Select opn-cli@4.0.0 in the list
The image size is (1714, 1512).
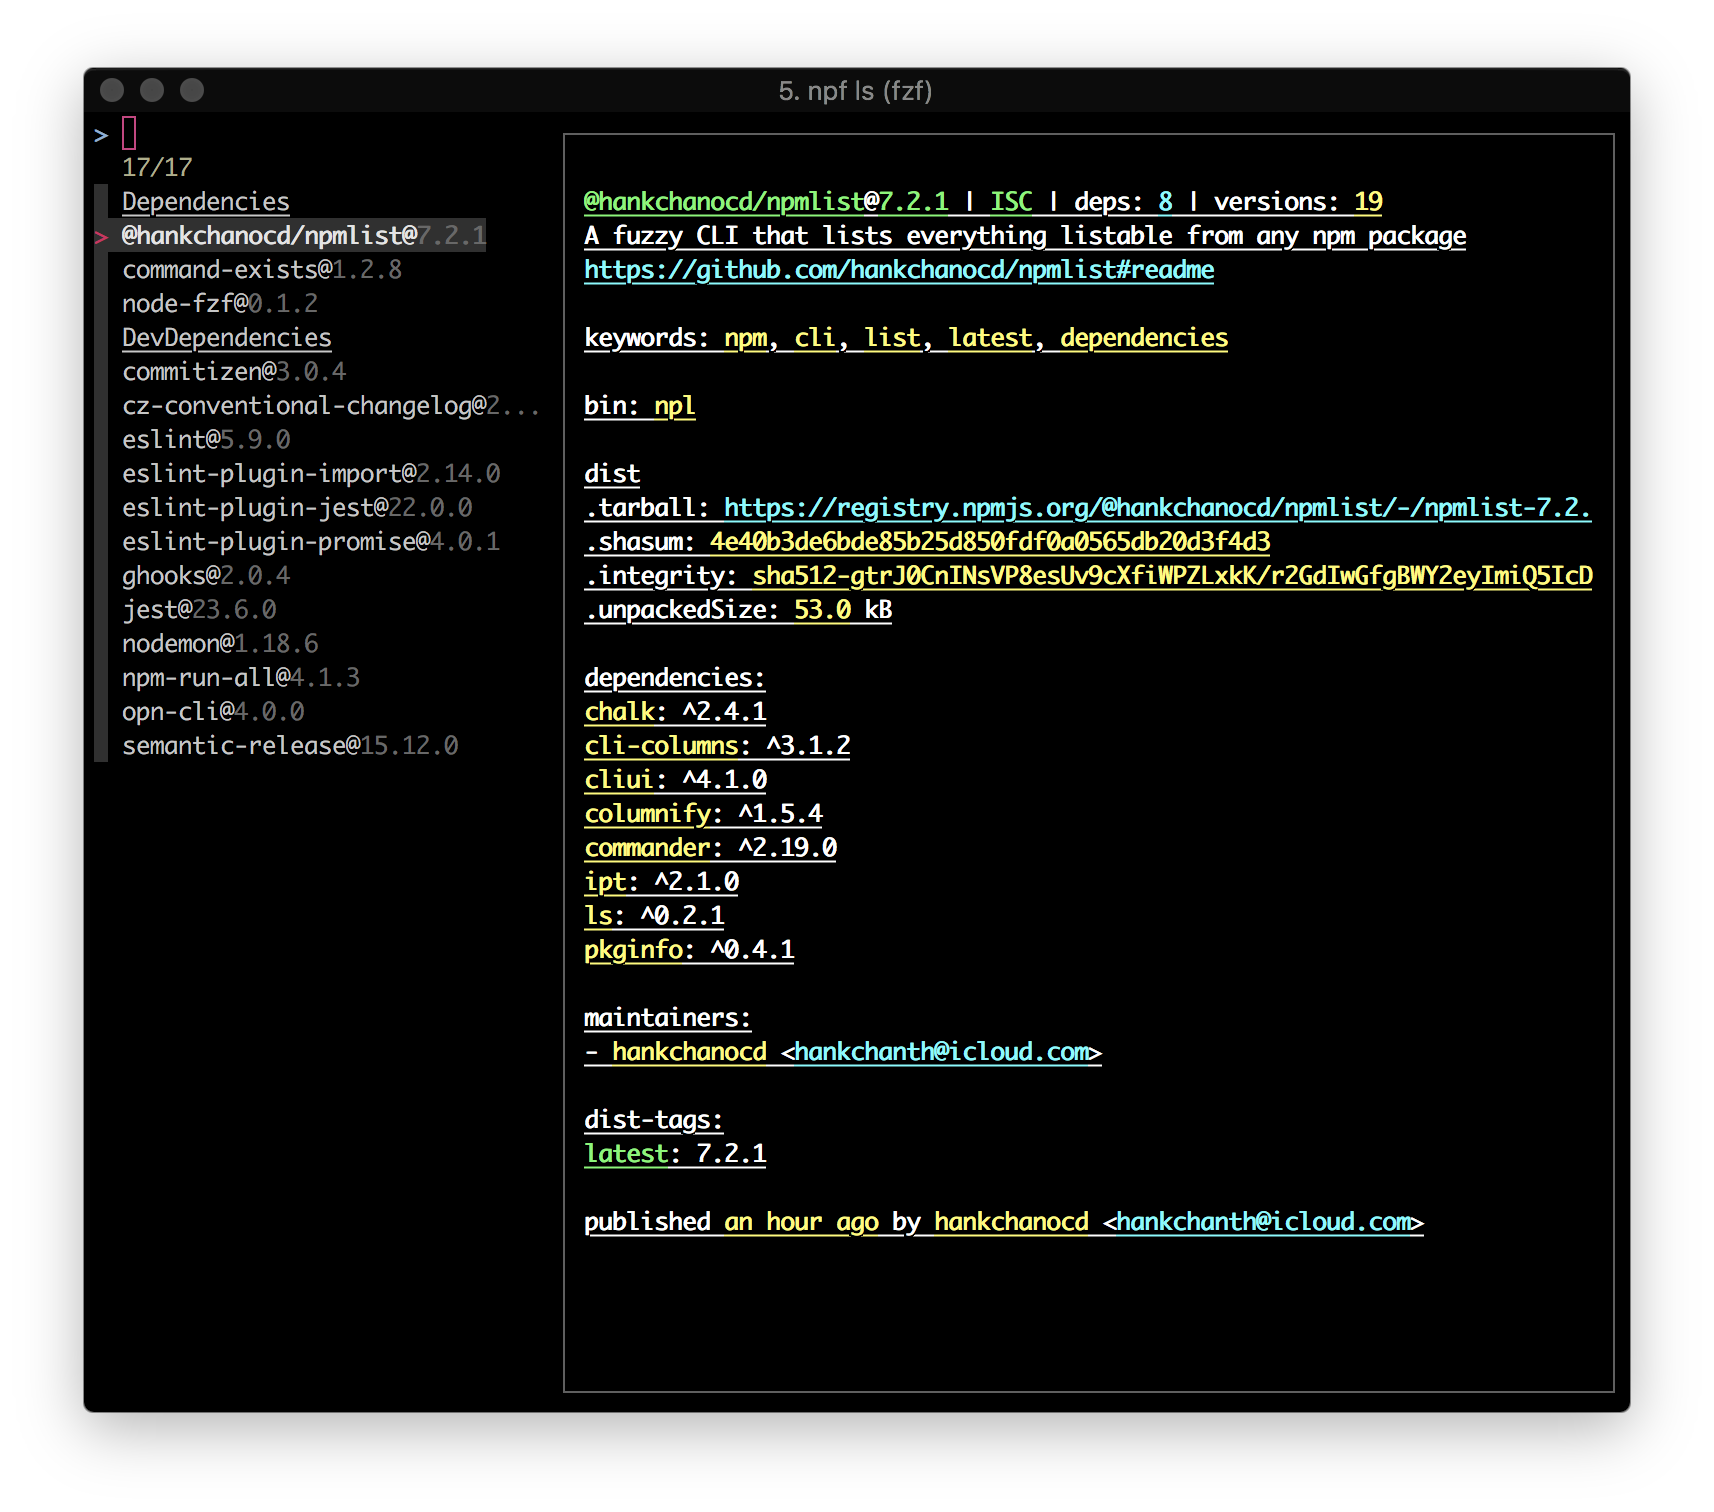pos(213,711)
